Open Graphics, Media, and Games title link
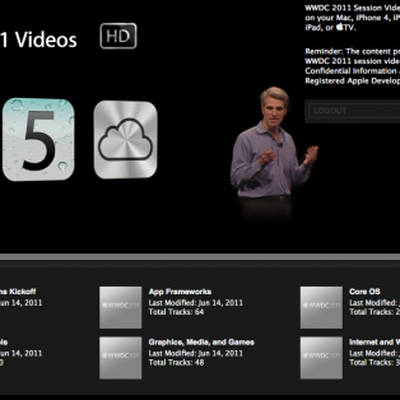 (201, 342)
